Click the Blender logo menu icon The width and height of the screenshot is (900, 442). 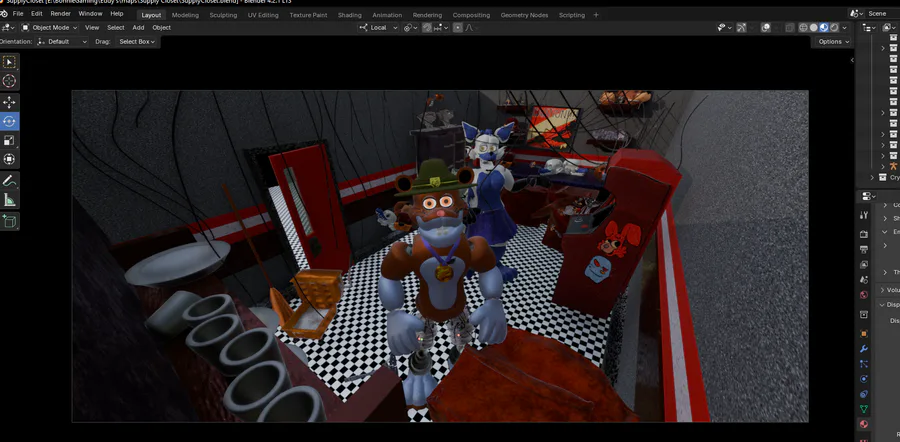[x=4, y=14]
